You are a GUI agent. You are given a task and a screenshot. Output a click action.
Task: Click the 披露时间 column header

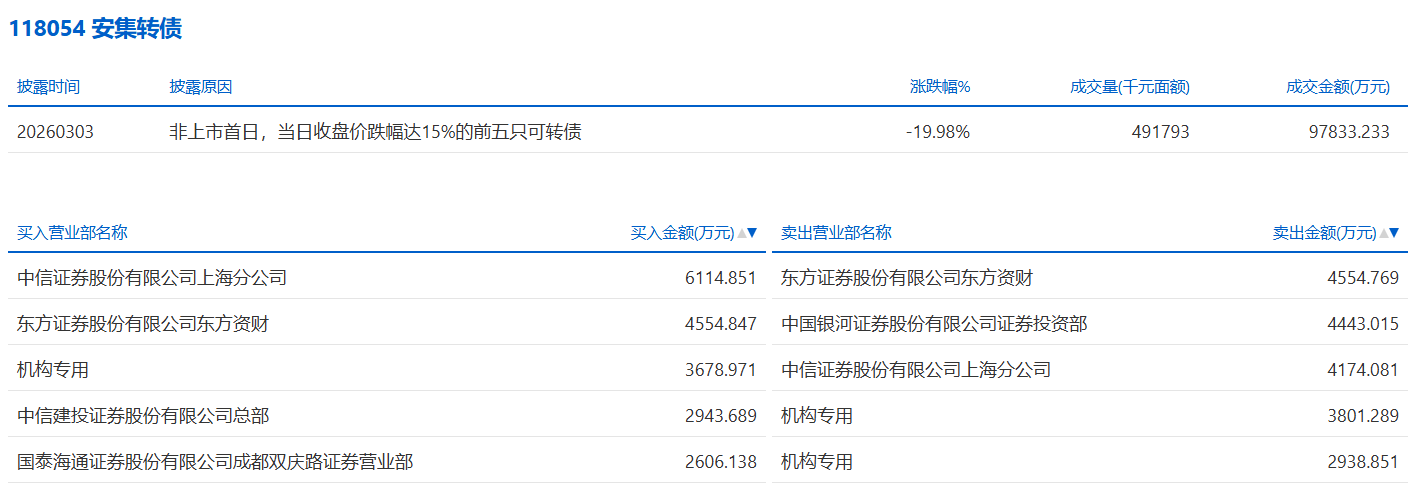[48, 87]
